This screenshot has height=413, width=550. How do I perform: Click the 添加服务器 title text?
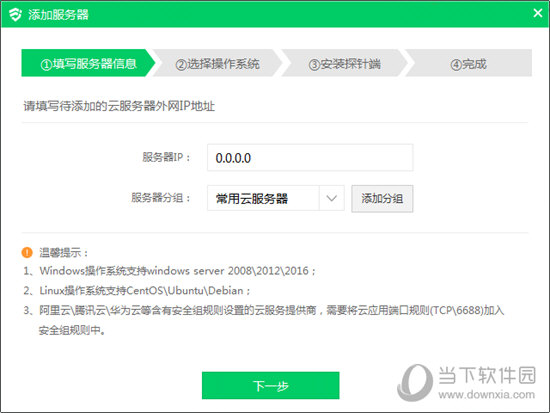(x=59, y=14)
